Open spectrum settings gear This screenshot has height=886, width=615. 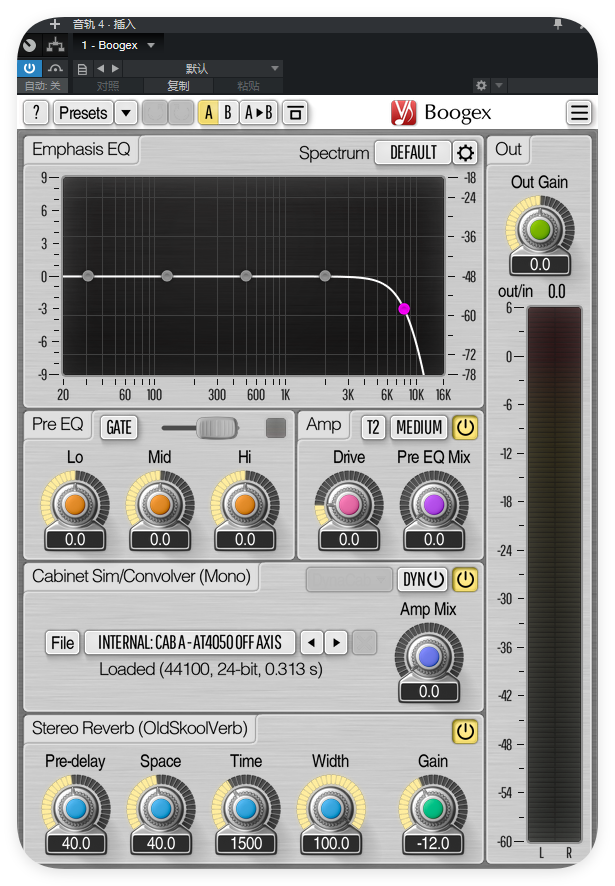[465, 153]
